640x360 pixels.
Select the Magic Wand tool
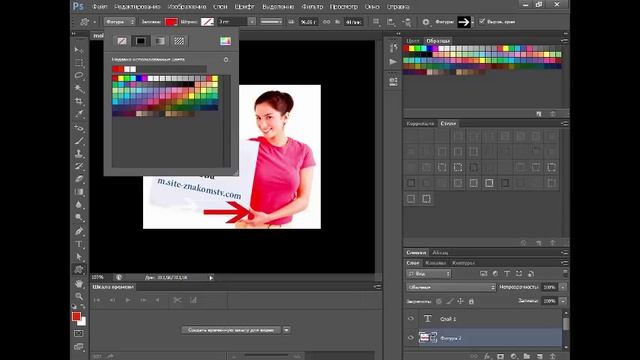(x=79, y=88)
